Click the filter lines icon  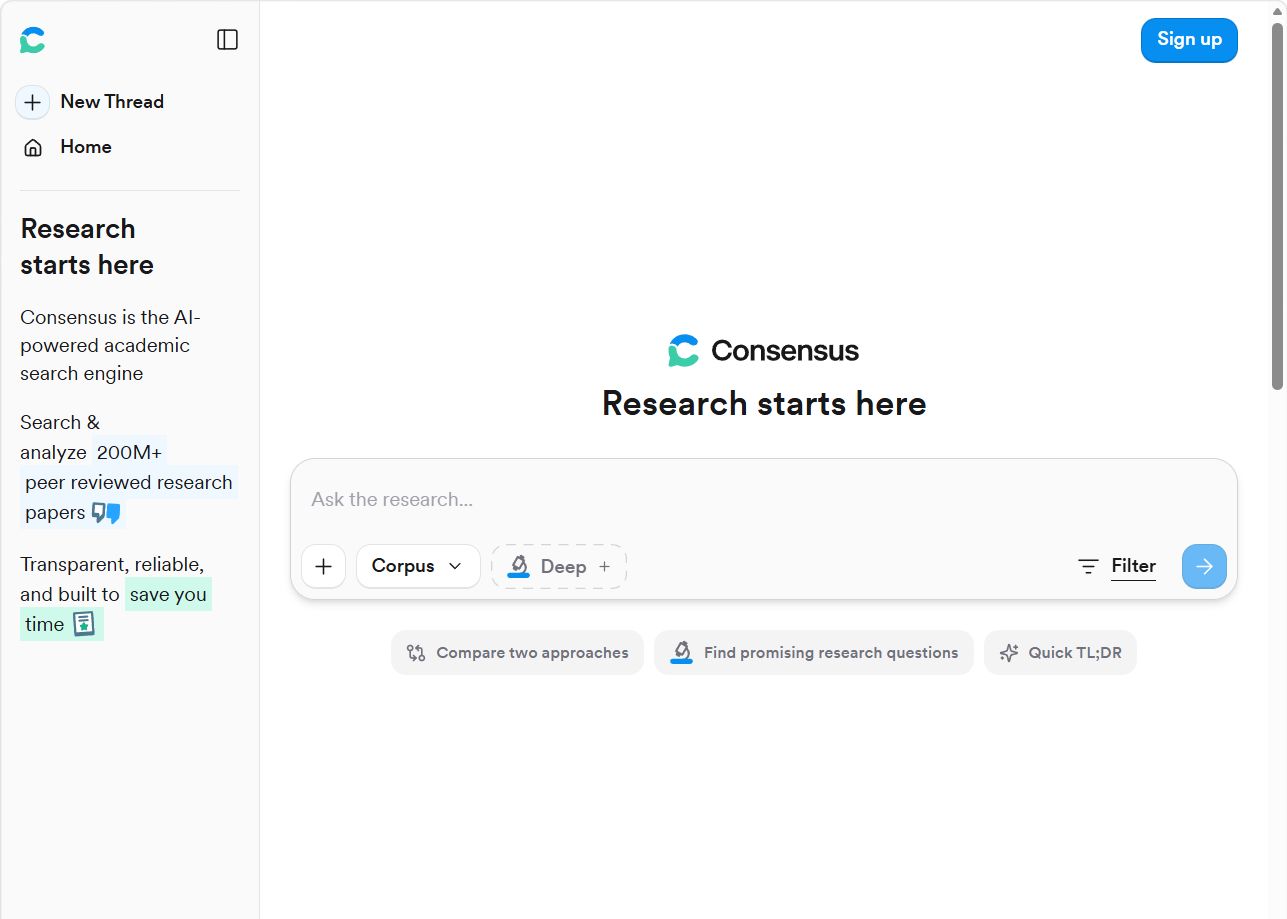click(x=1088, y=566)
